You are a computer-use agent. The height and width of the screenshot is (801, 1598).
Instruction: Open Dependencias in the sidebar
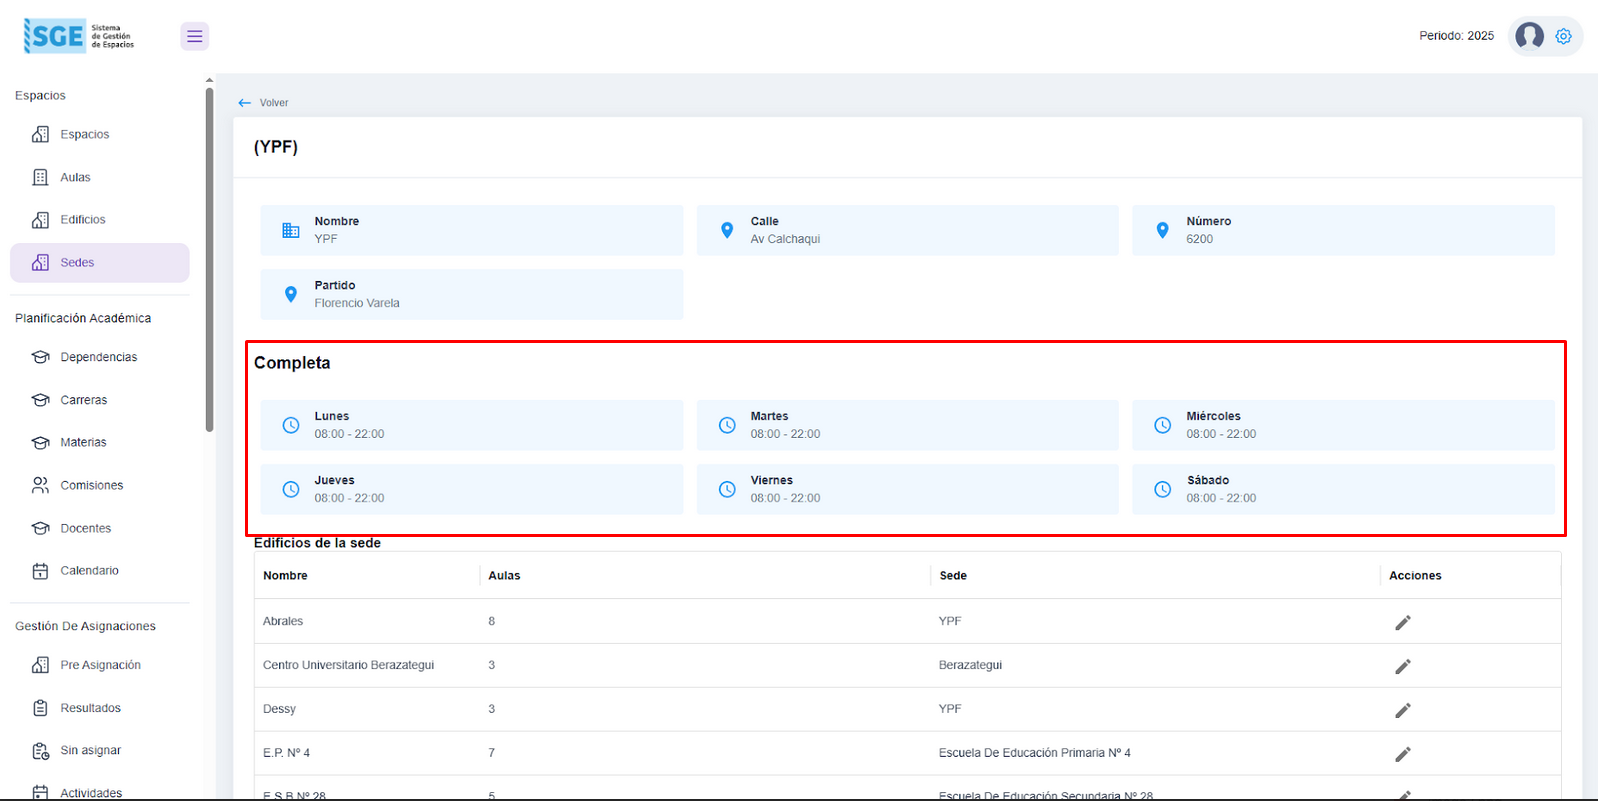(100, 357)
